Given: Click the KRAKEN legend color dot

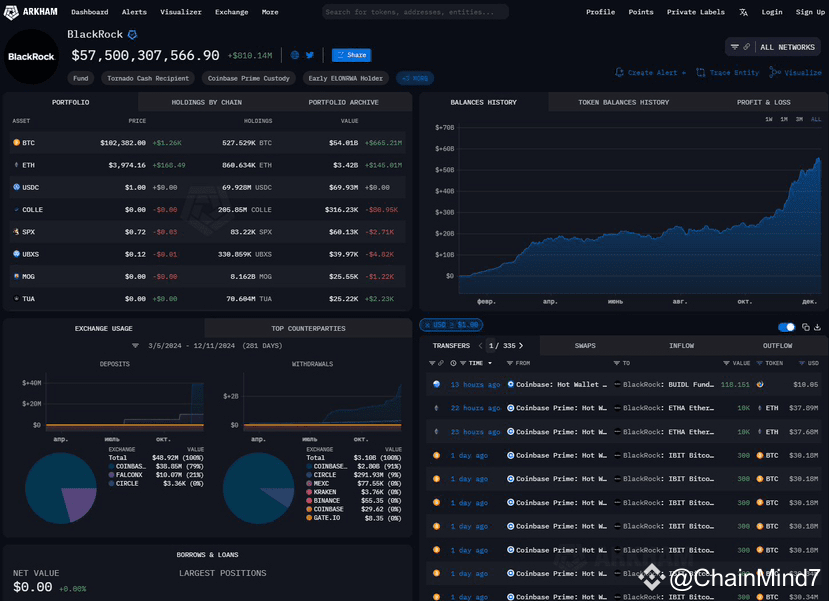Looking at the screenshot, I should (x=309, y=492).
